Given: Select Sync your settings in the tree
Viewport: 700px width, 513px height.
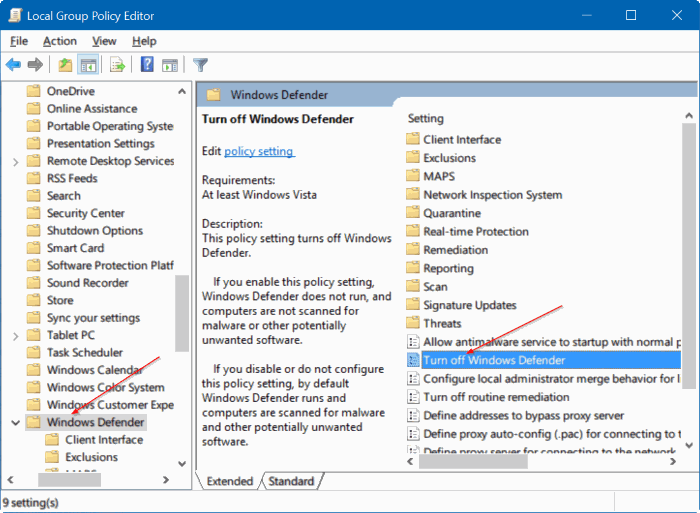Looking at the screenshot, I should coord(93,317).
